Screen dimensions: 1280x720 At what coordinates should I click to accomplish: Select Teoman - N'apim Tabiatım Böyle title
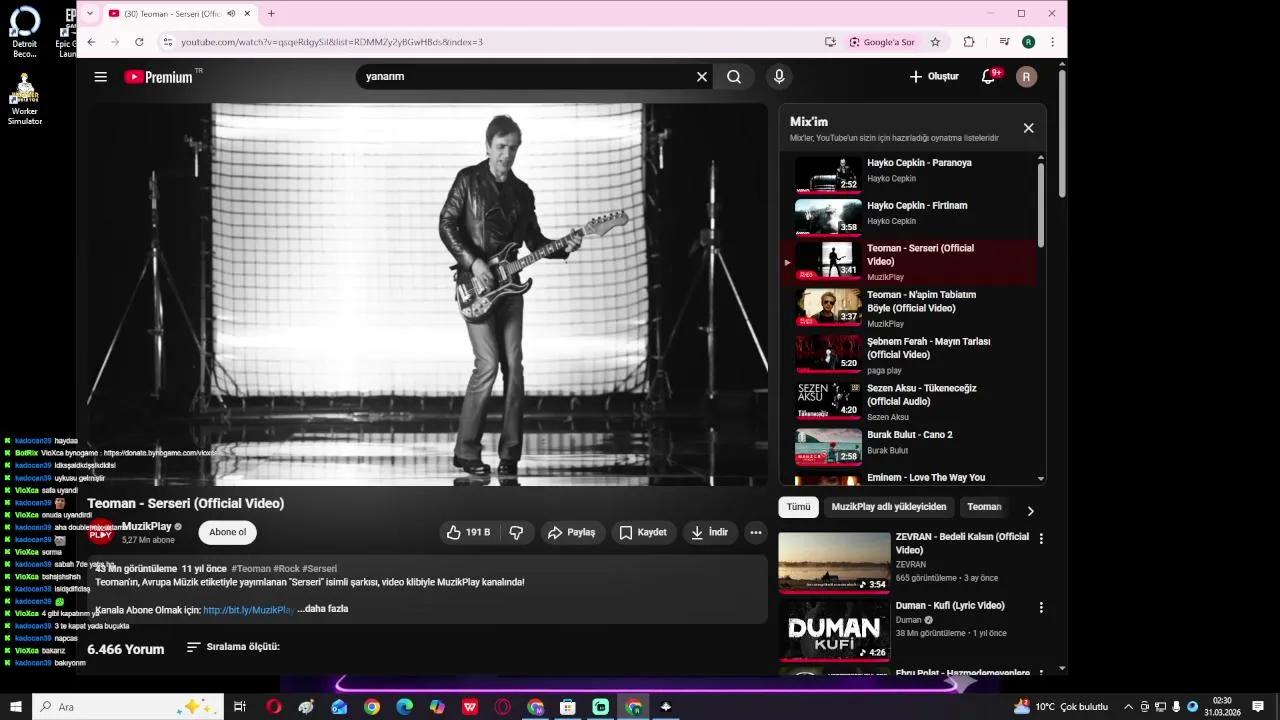(x=921, y=301)
